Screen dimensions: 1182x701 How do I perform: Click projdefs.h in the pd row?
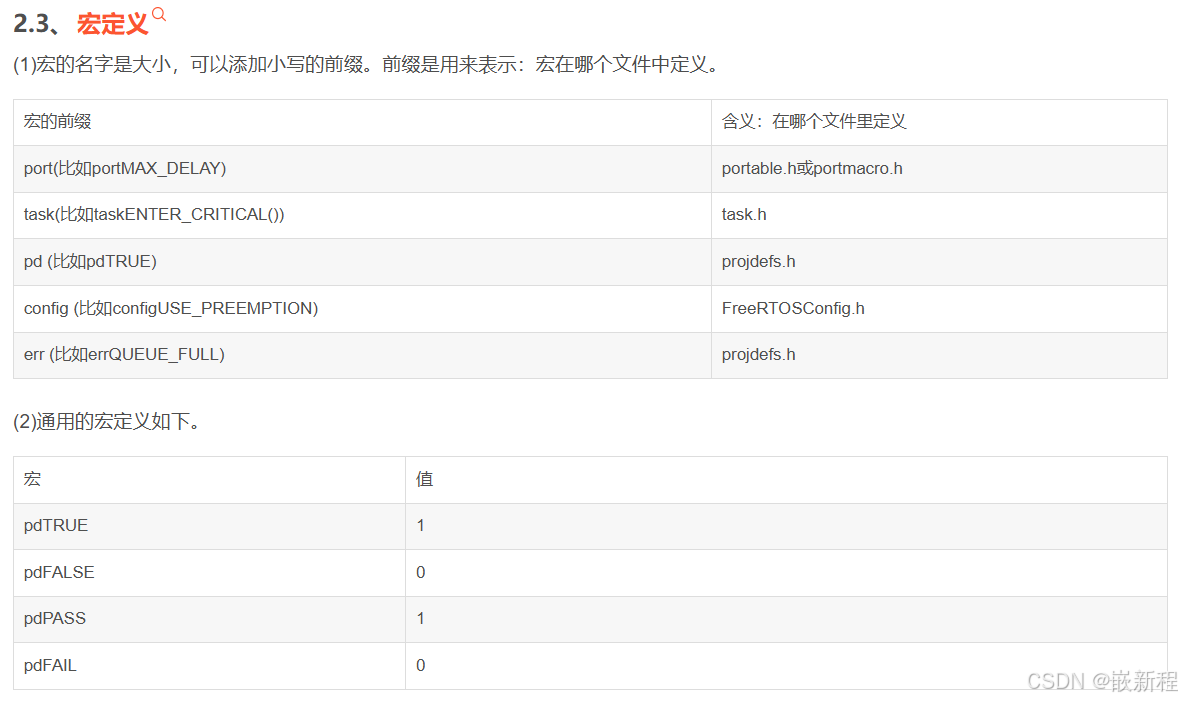(939, 262)
